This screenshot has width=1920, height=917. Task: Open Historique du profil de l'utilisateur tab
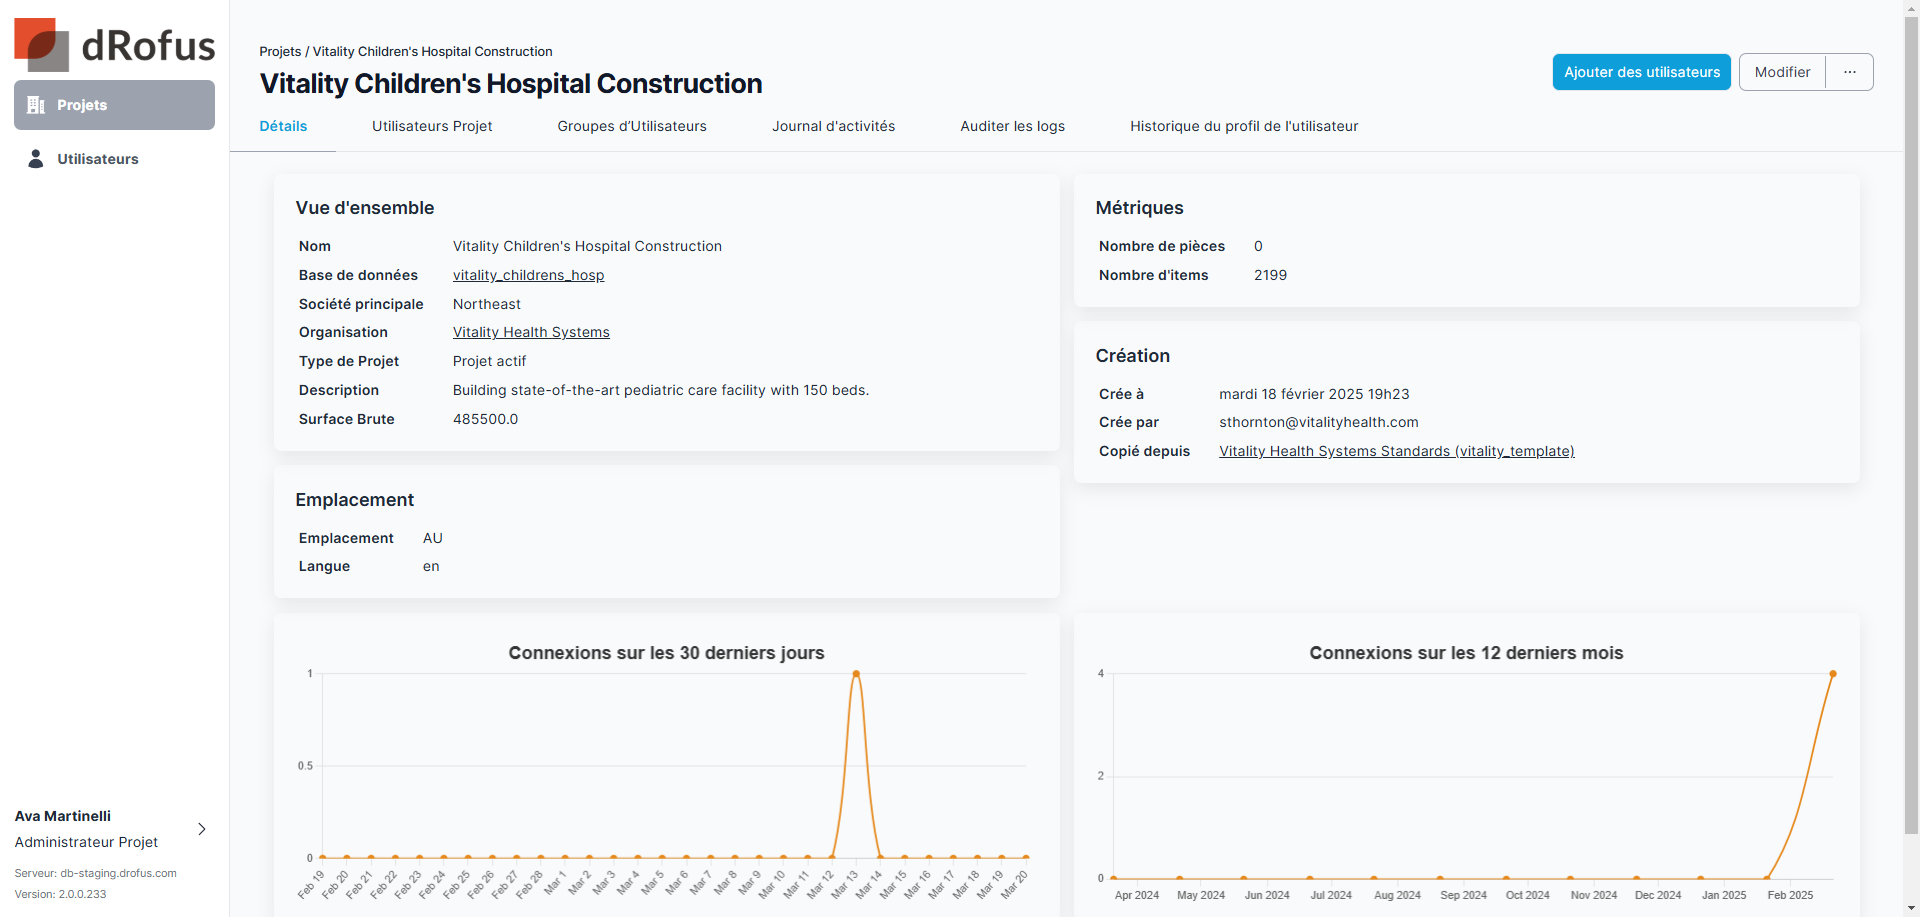click(x=1243, y=126)
